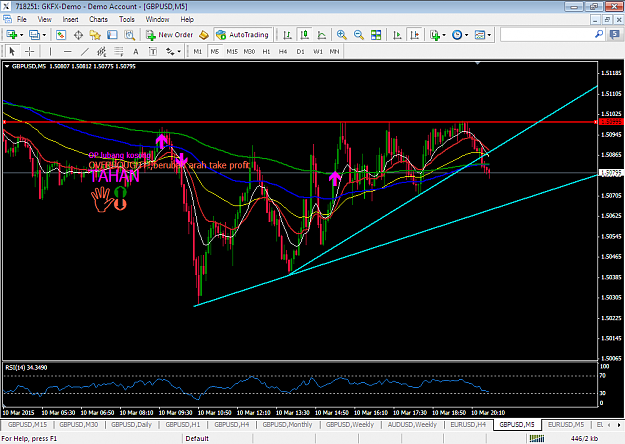
Task: Switch timeframe to H1
Action: [x=266, y=51]
